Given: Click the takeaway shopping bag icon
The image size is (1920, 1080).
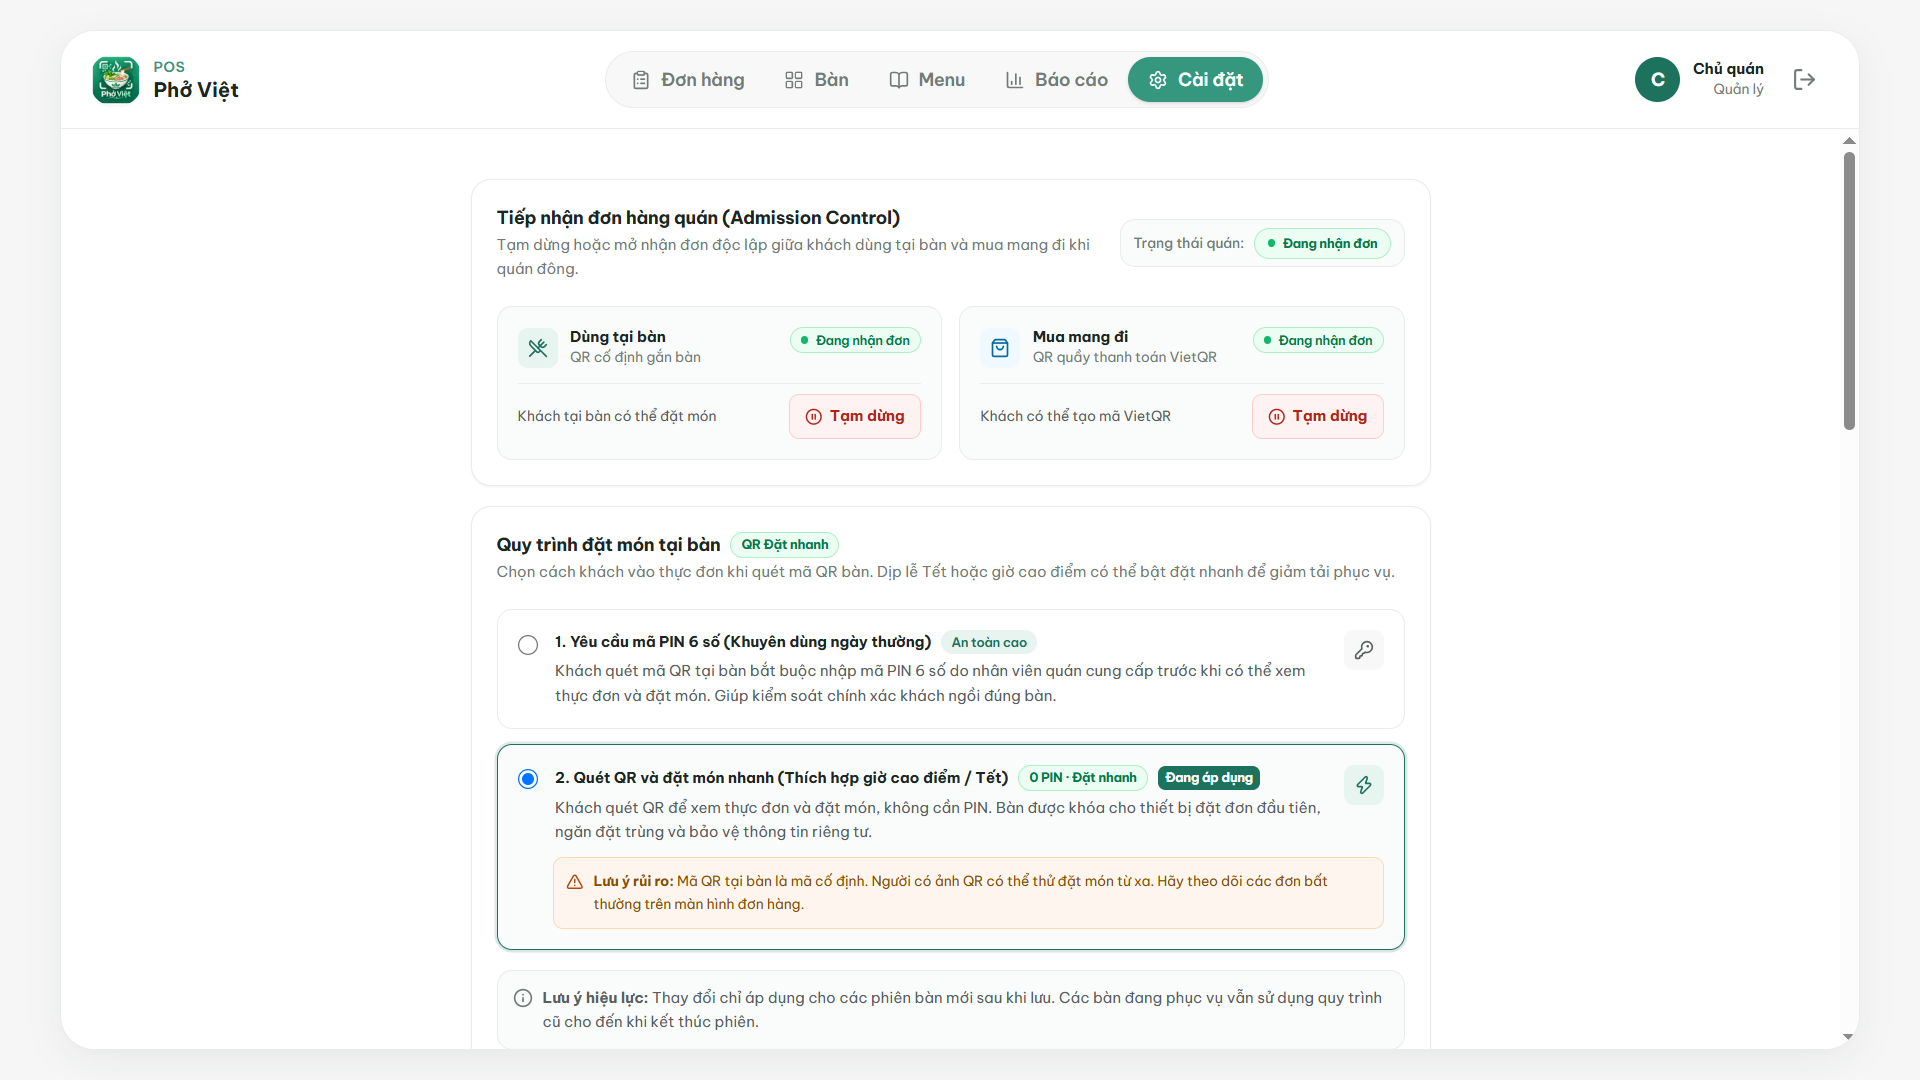Looking at the screenshot, I should point(1000,348).
